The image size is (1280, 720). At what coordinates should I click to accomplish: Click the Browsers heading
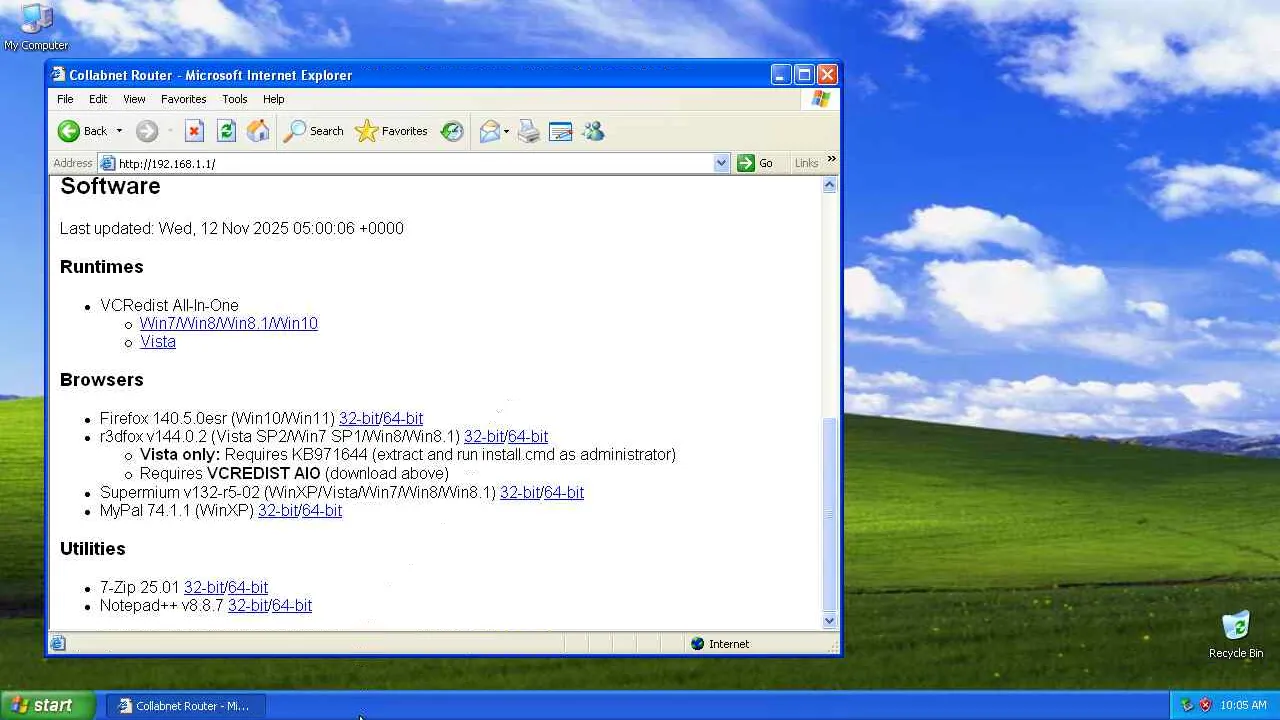pyautogui.click(x=102, y=380)
